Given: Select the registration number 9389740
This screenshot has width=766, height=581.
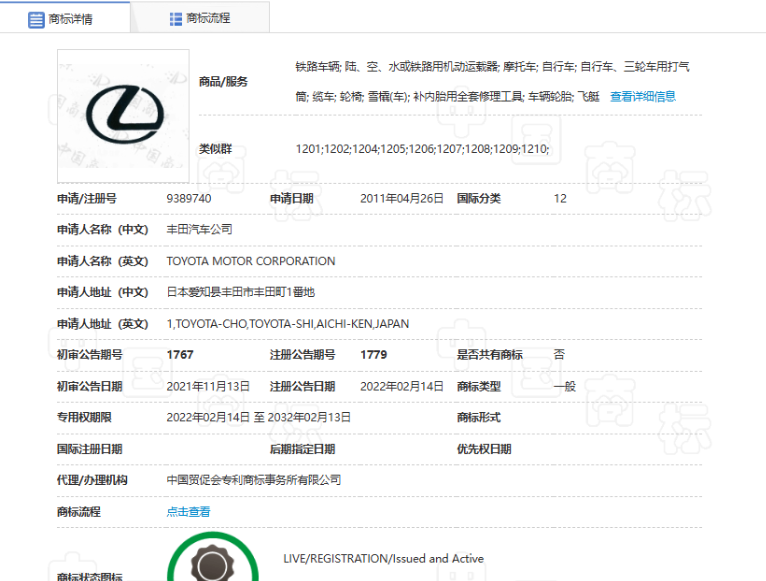Looking at the screenshot, I should click(189, 198).
